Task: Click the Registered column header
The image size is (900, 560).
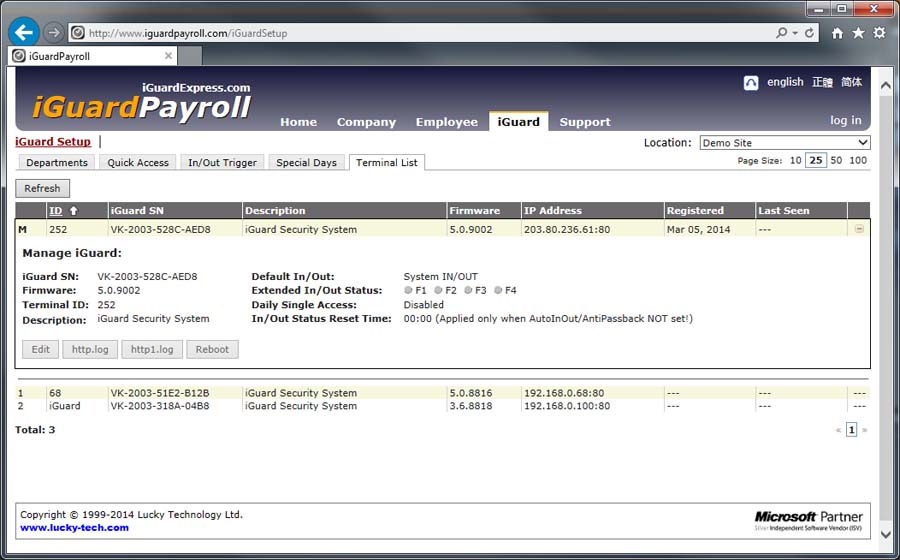Action: pos(695,211)
